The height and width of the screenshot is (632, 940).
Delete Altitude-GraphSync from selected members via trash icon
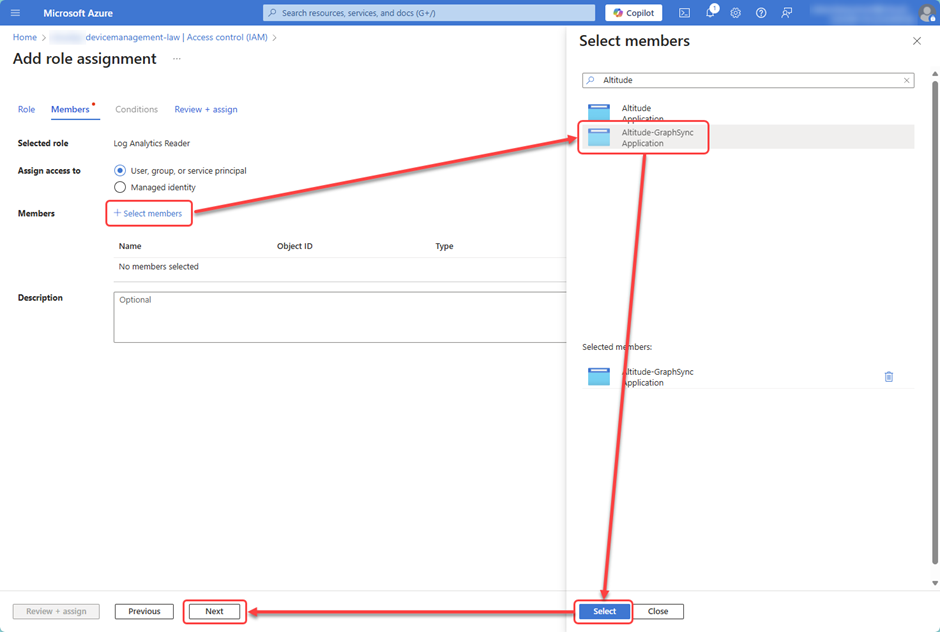889,376
